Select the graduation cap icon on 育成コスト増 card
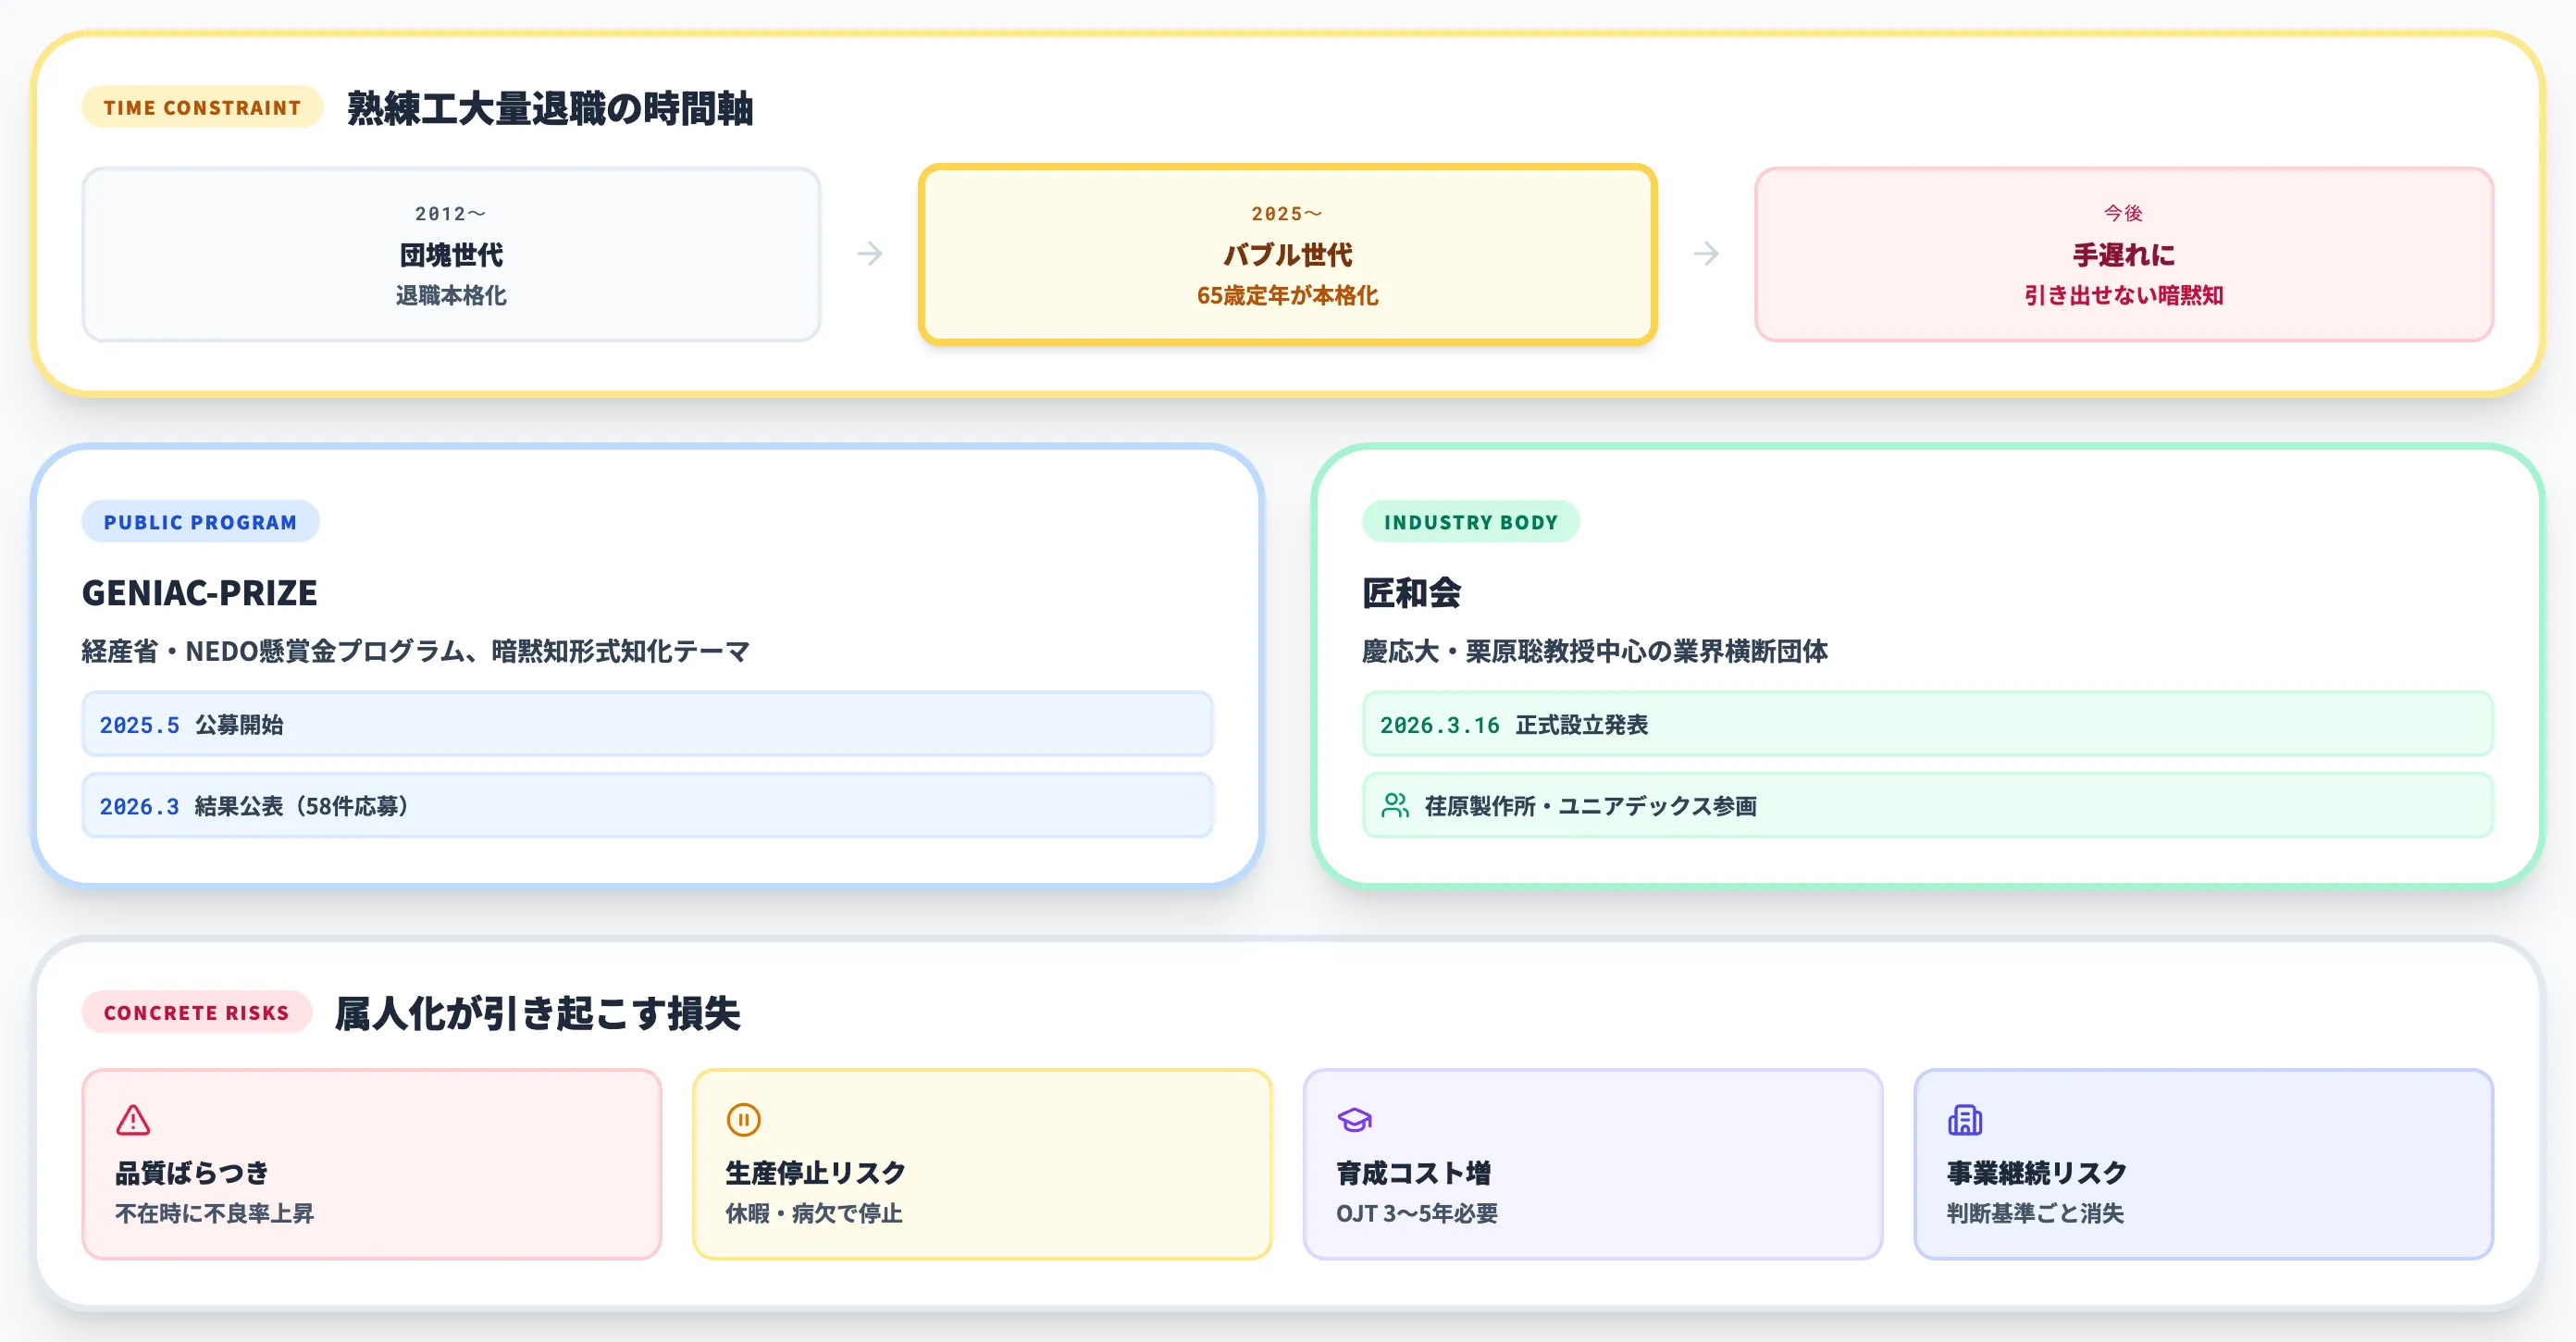This screenshot has width=2576, height=1342. [1356, 1121]
